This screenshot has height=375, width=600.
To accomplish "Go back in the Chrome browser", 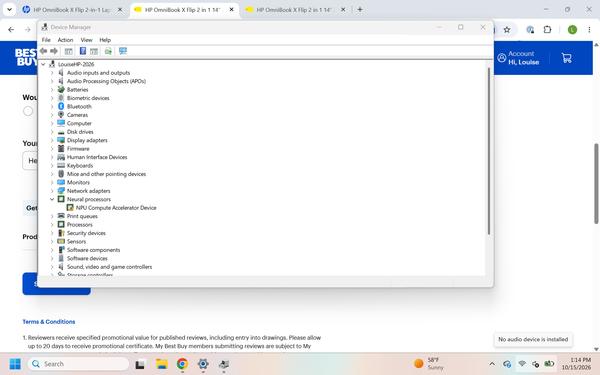I will [x=11, y=29].
